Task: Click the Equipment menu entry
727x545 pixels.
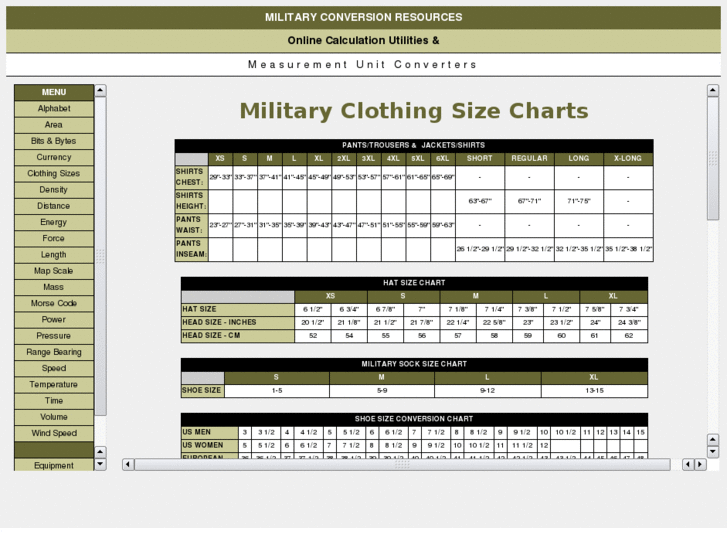Action: pyautogui.click(x=54, y=465)
